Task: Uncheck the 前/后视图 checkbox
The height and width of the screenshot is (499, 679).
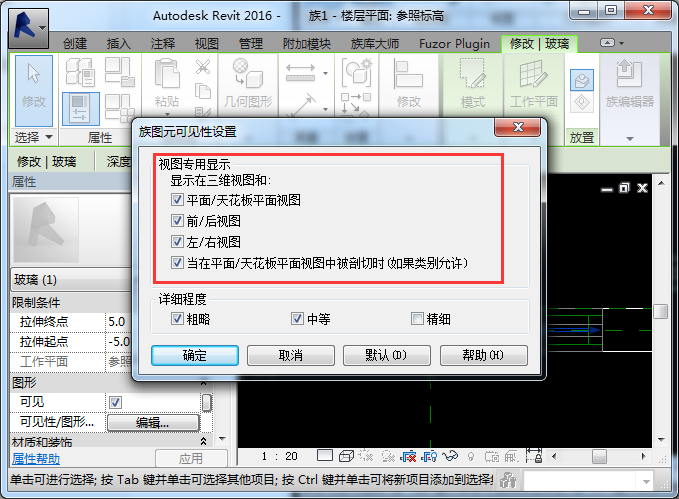Action: coord(177,221)
